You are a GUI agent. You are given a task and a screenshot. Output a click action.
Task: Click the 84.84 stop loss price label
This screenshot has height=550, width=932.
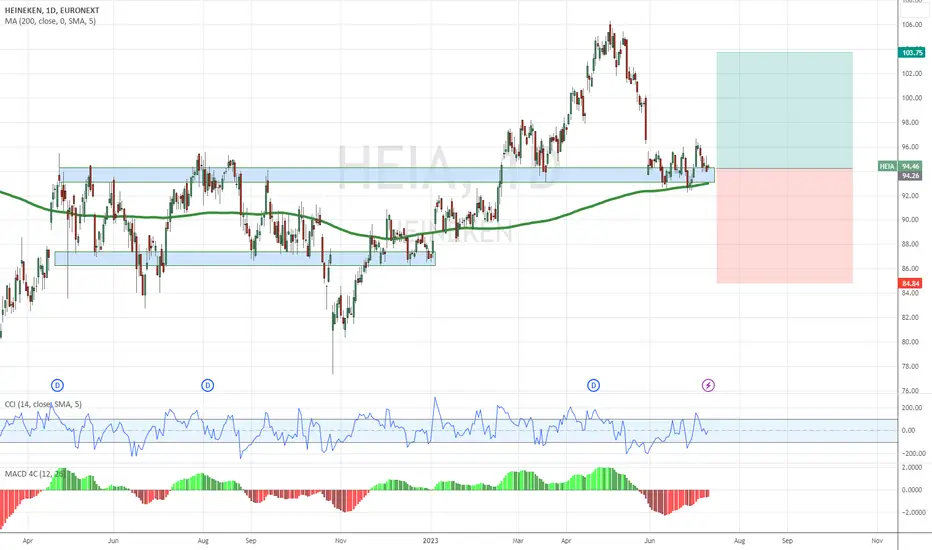click(x=911, y=283)
